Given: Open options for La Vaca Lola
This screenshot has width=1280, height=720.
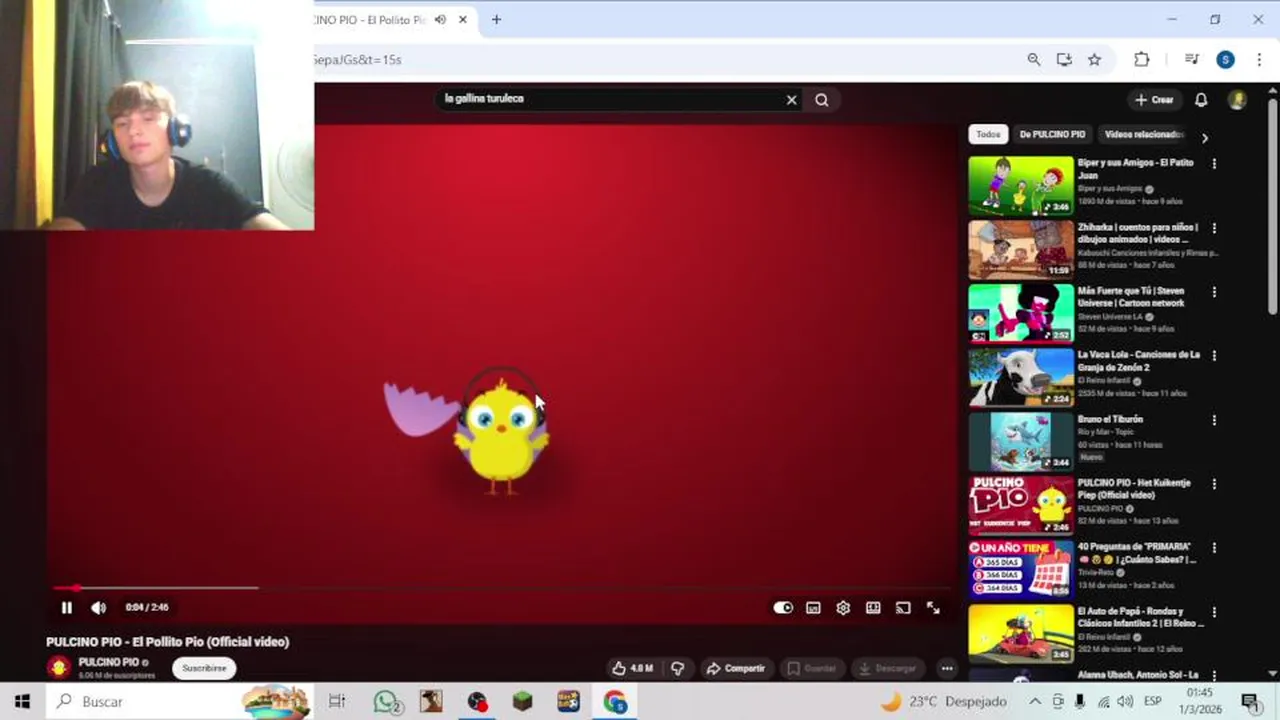Looking at the screenshot, I should point(1214,356).
